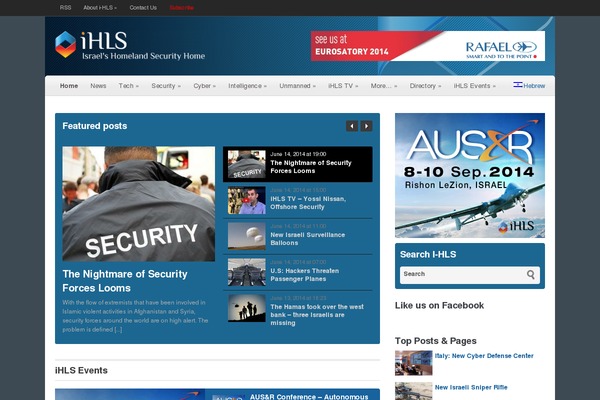Open New Israeli Sniper Rifle link
The width and height of the screenshot is (600, 400).
(x=471, y=387)
